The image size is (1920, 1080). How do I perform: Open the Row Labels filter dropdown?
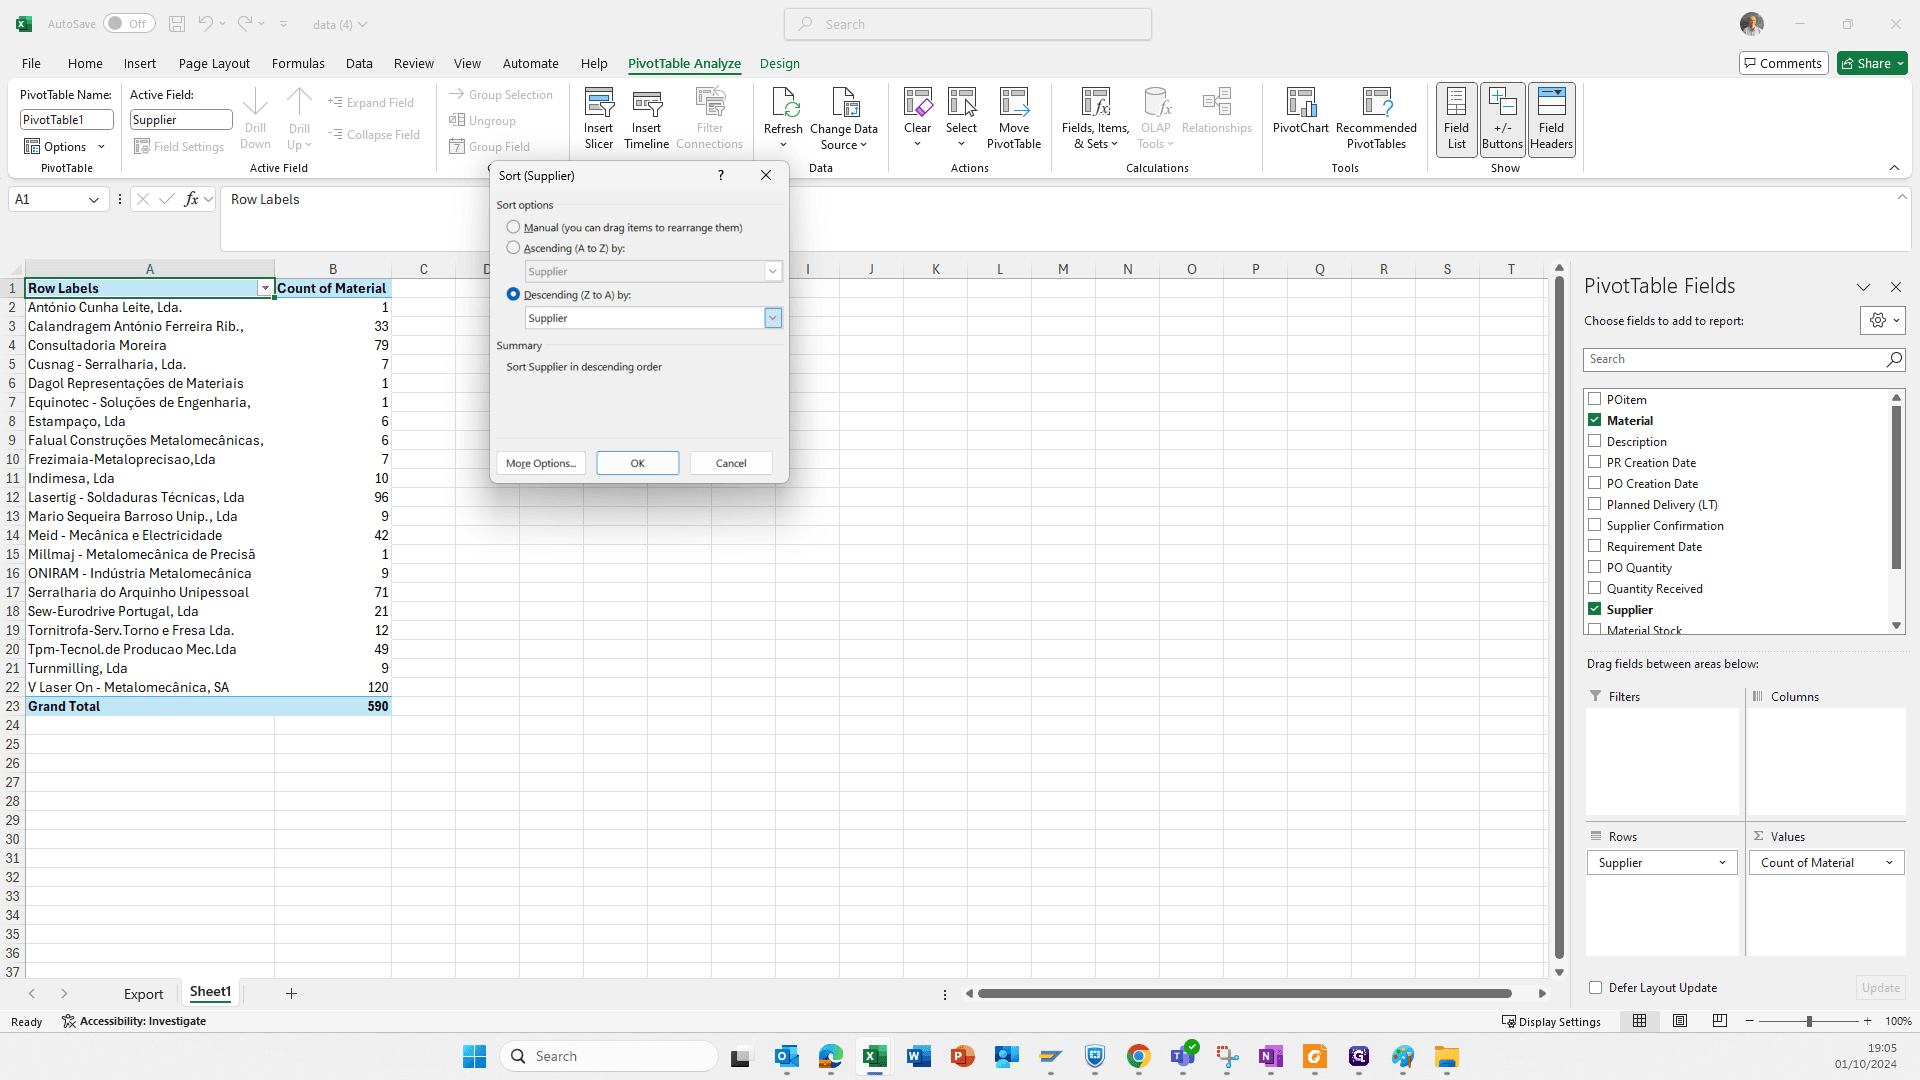[x=265, y=288]
